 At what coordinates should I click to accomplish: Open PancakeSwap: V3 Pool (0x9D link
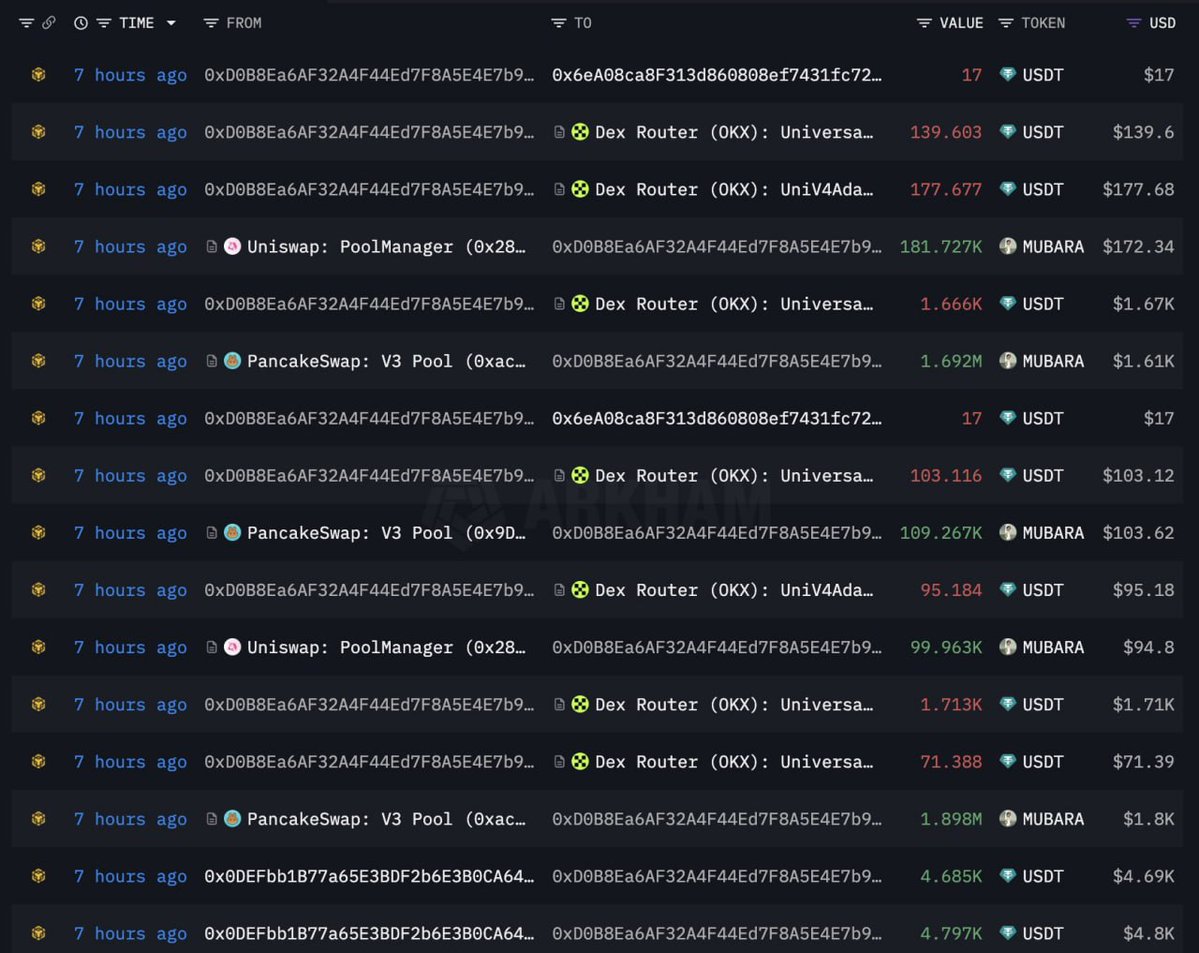pyautogui.click(x=386, y=533)
